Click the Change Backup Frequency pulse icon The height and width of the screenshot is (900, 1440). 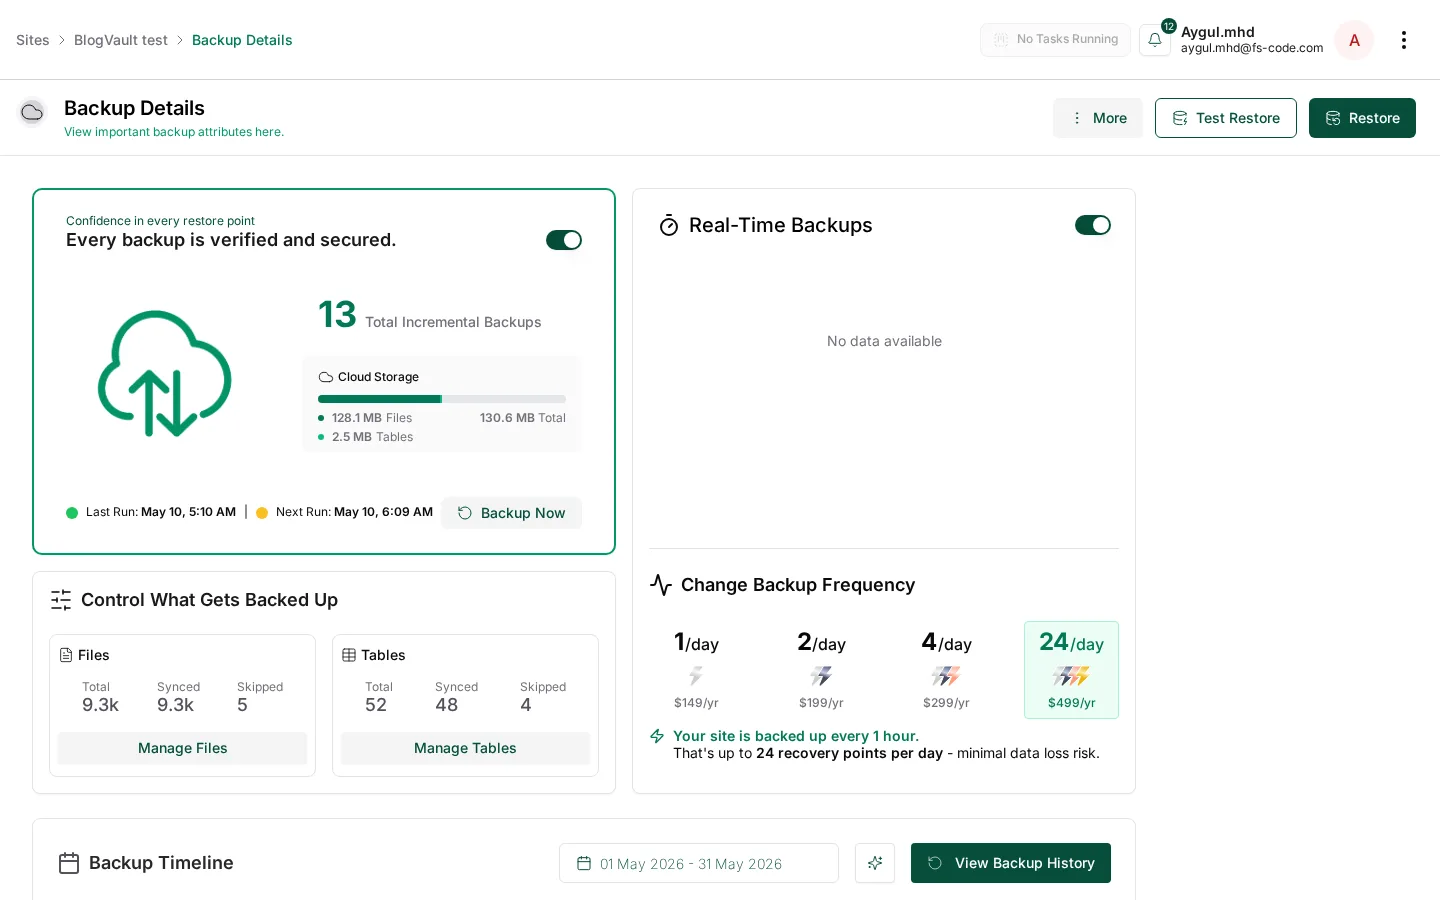[661, 584]
